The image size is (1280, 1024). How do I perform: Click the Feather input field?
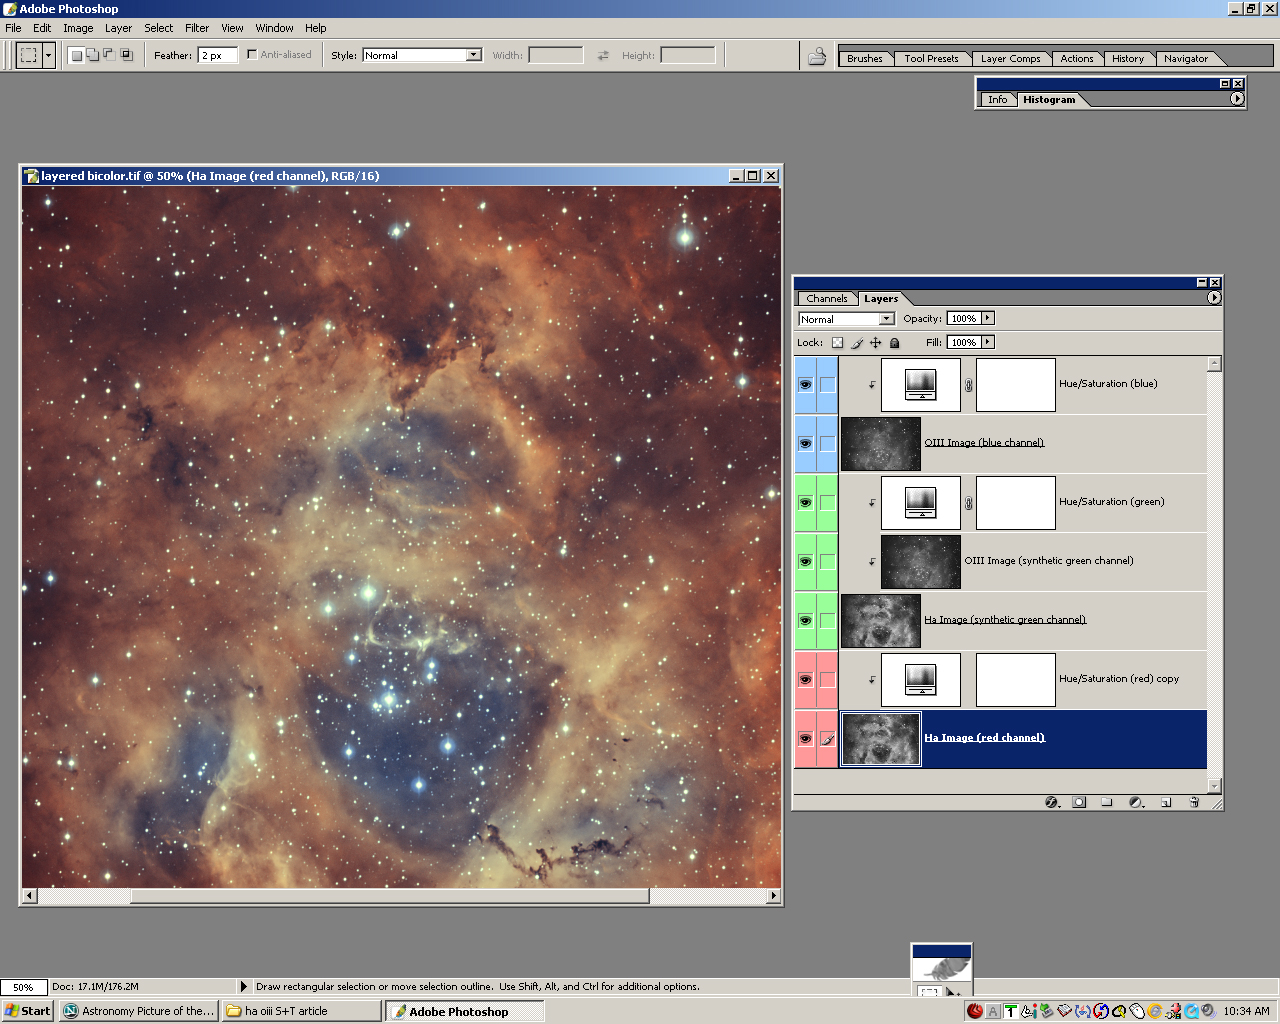(x=217, y=55)
